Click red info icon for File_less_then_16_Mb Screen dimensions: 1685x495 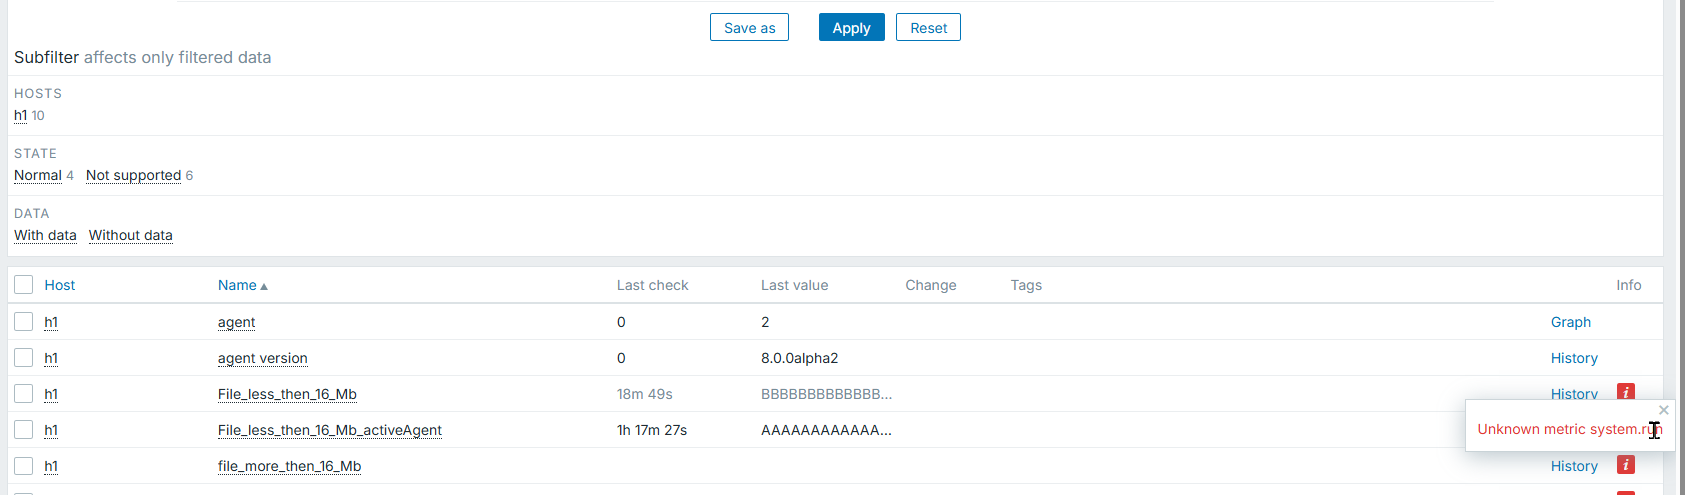click(1626, 392)
